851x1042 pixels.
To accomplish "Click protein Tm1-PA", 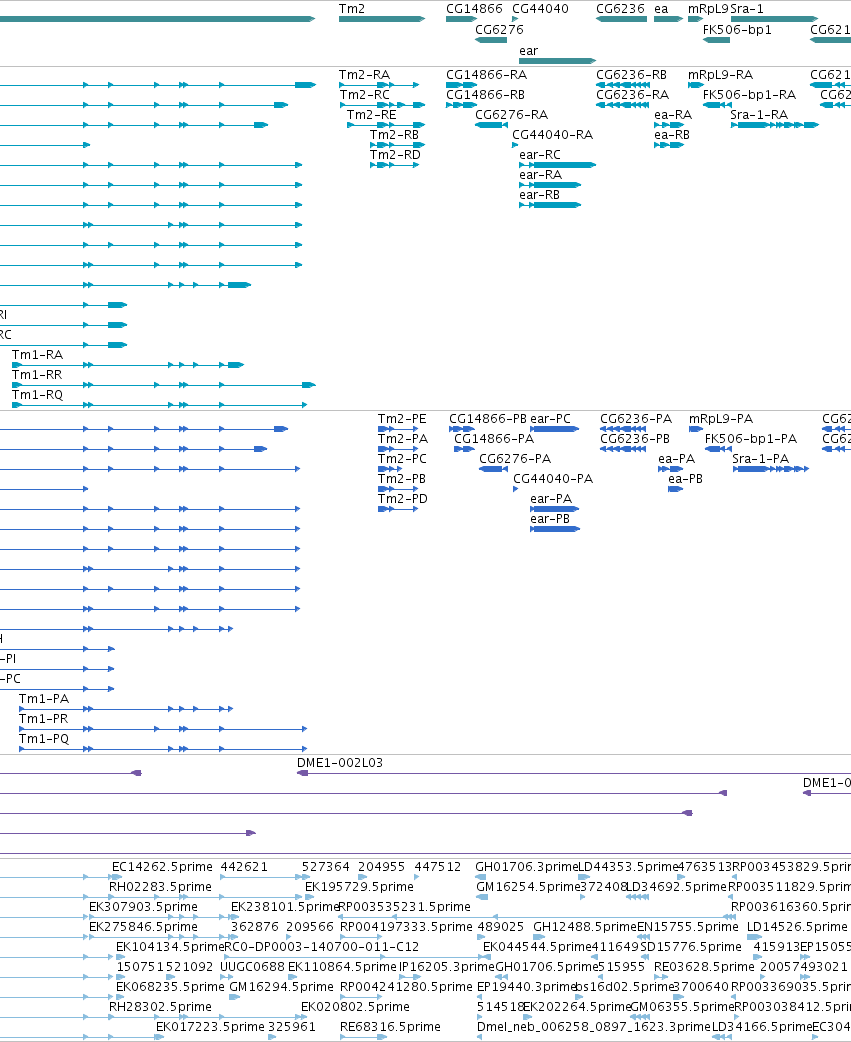I will [x=126, y=709].
